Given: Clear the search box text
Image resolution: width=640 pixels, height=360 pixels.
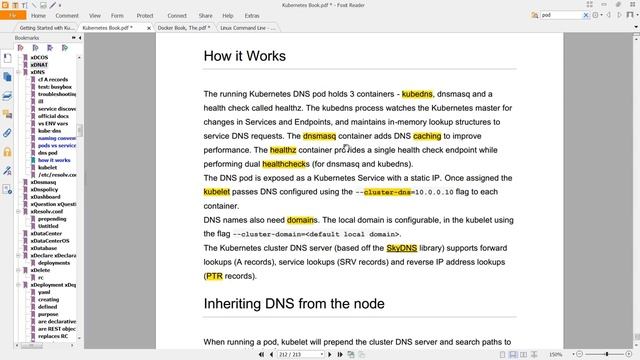Looking at the screenshot, I should 586,15.
